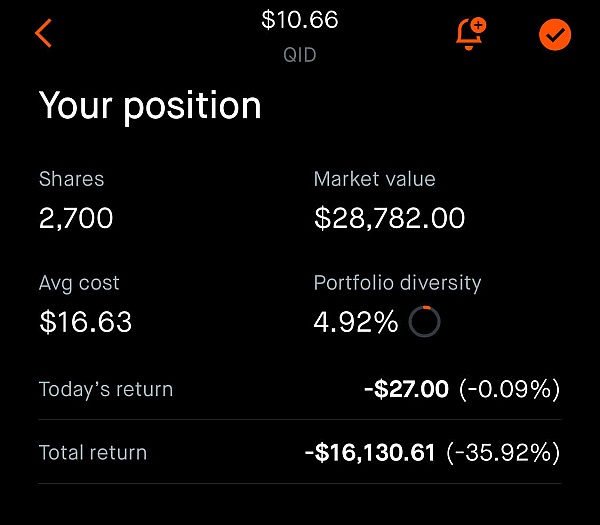The height and width of the screenshot is (525, 600).
Task: Tap the Avg cost label
Action: pos(79,283)
